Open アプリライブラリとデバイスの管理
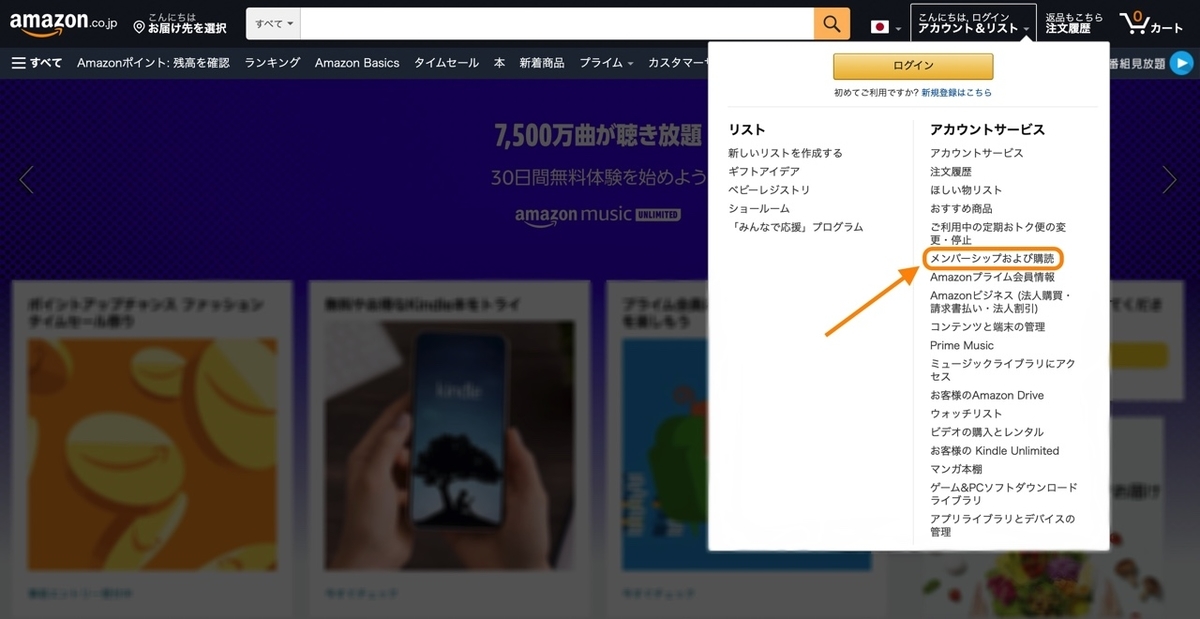This screenshot has height=619, width=1200. [1003, 525]
